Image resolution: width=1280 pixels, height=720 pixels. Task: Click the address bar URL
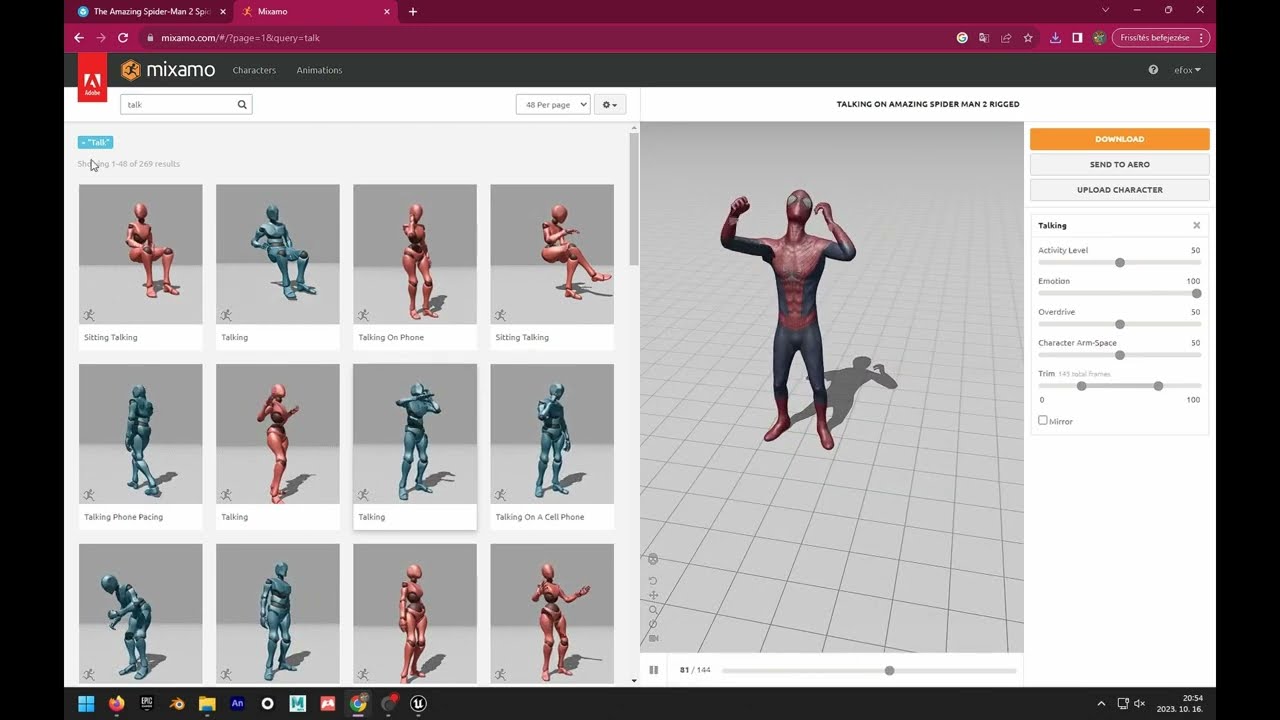pos(240,38)
